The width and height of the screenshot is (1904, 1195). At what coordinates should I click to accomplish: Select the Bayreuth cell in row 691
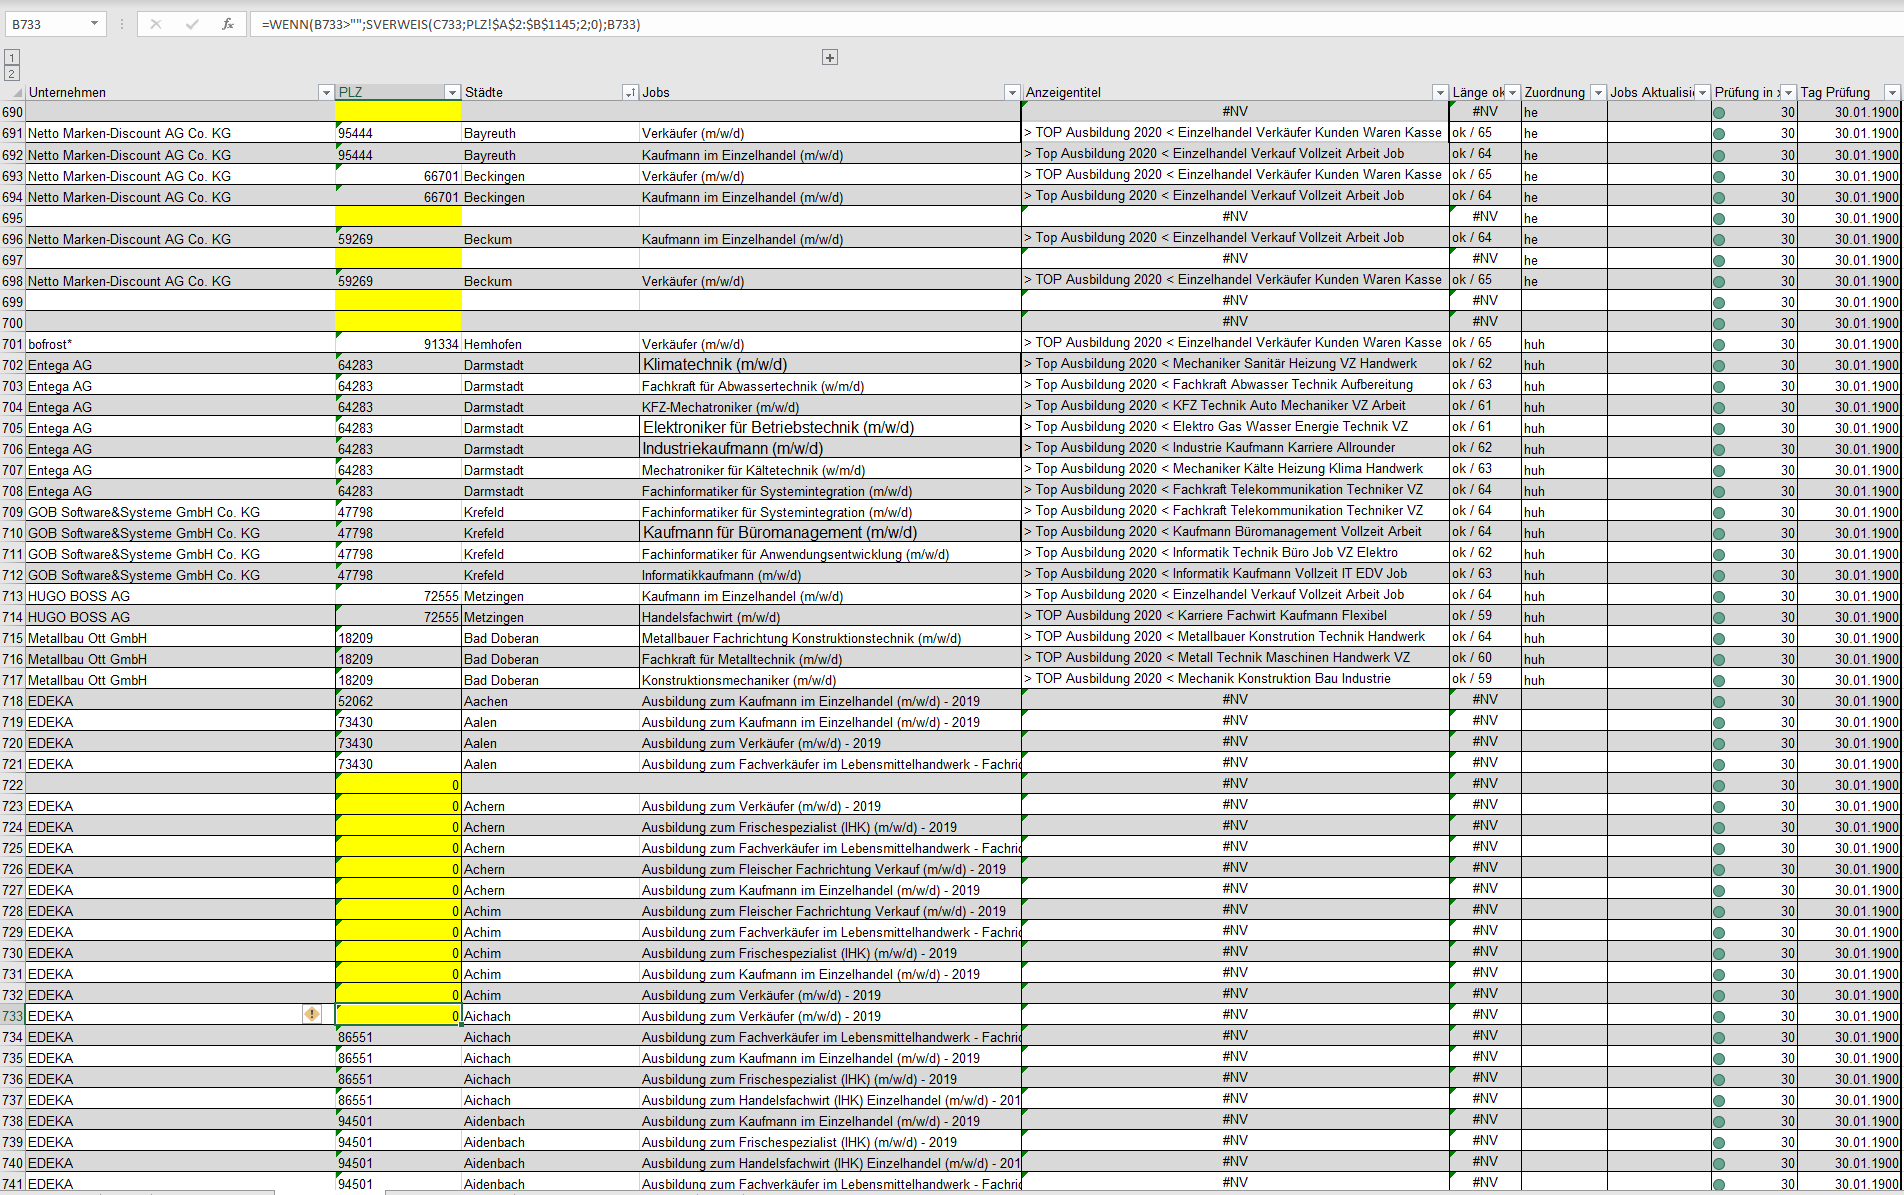coord(550,133)
